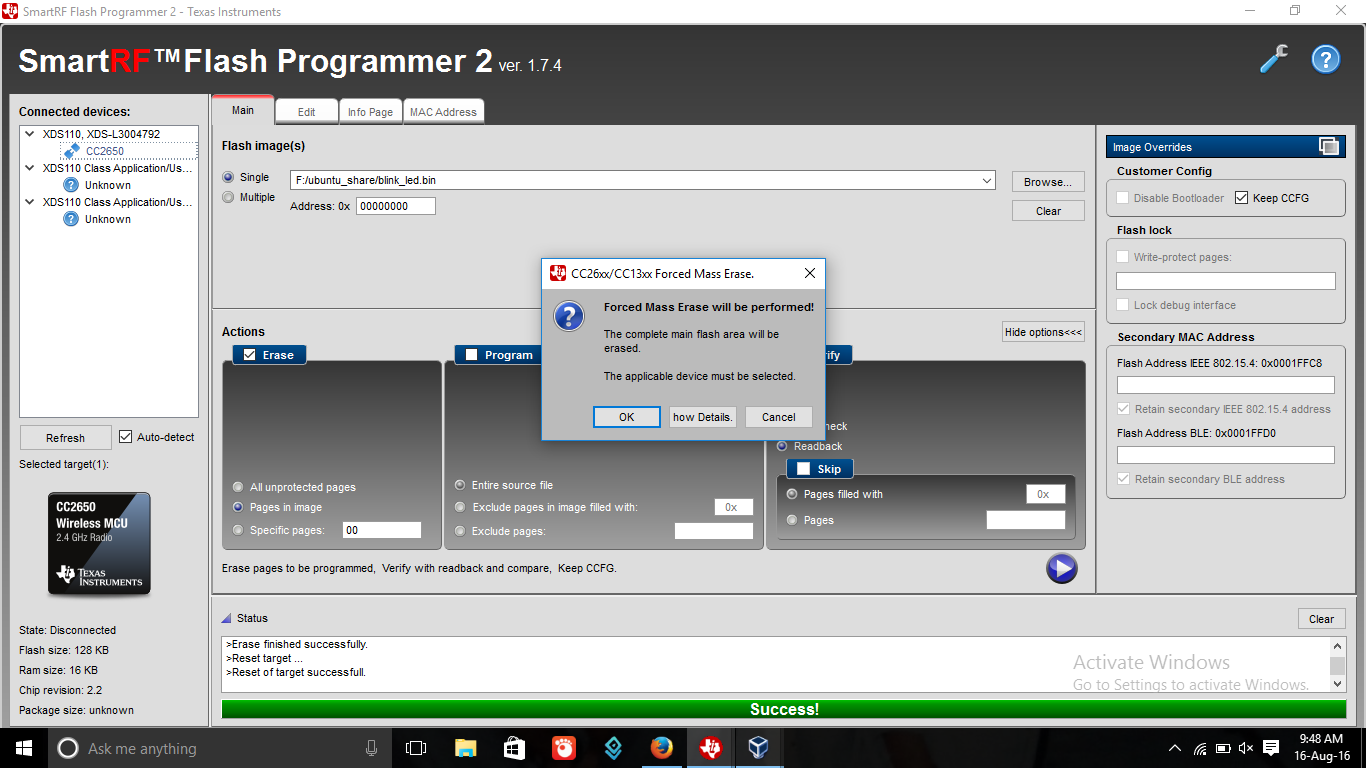Open the wrench settings tool
Screen dimensions: 1366x768
pos(1274,60)
